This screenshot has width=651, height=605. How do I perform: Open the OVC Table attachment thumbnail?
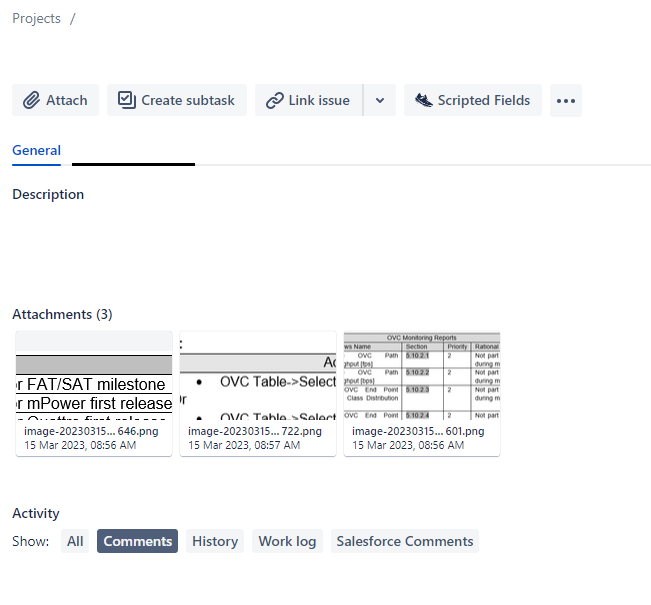pyautogui.click(x=258, y=375)
